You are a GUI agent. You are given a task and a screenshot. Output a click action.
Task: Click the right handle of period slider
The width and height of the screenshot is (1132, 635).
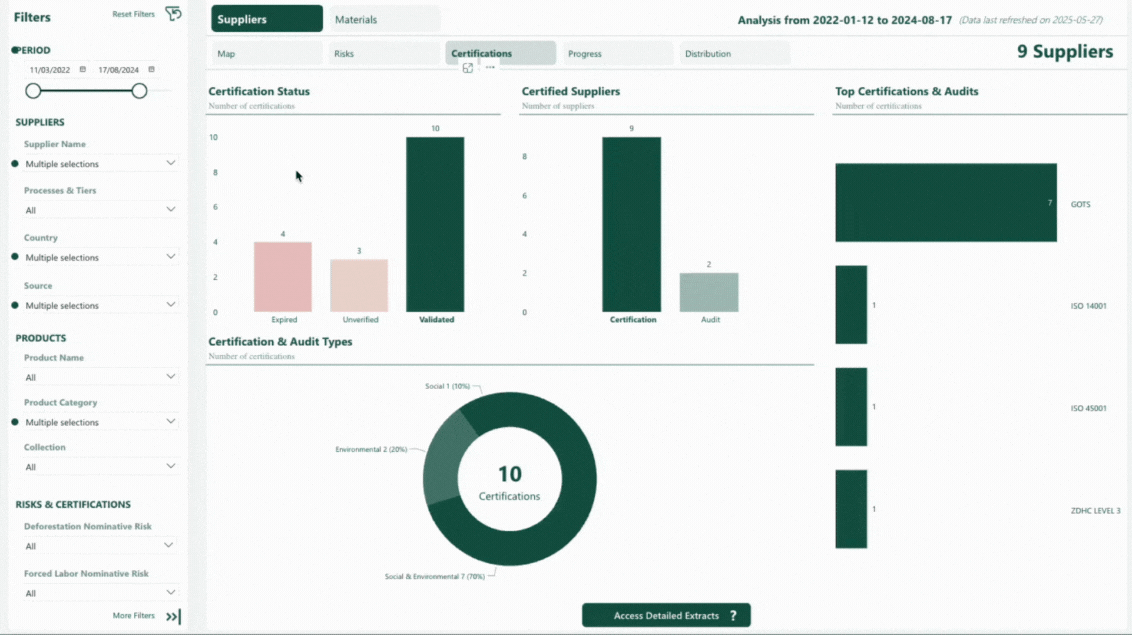pos(139,91)
